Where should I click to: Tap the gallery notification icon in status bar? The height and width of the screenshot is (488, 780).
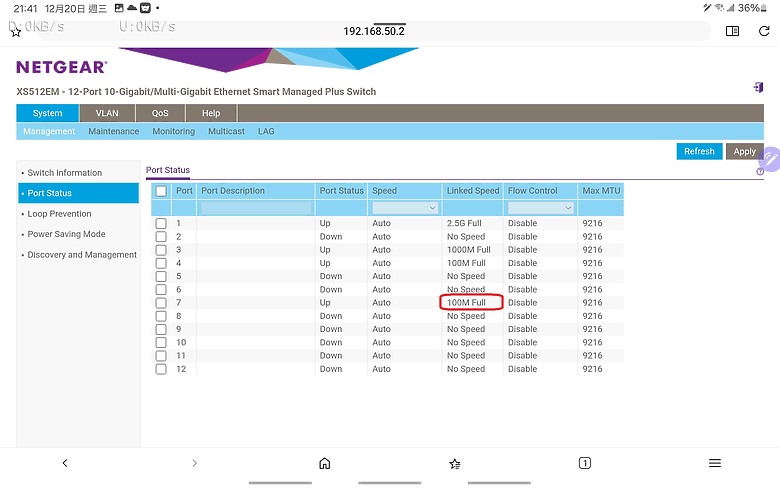119,8
